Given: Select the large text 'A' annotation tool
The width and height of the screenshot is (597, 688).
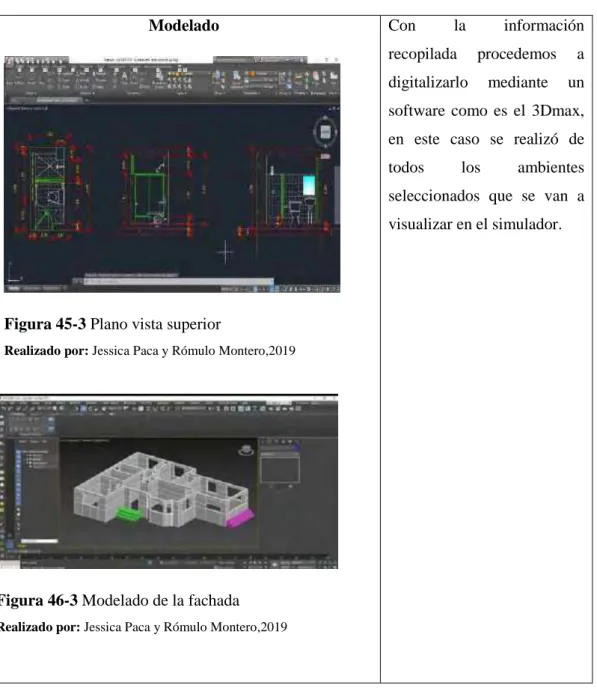Looking at the screenshot, I should (124, 75).
